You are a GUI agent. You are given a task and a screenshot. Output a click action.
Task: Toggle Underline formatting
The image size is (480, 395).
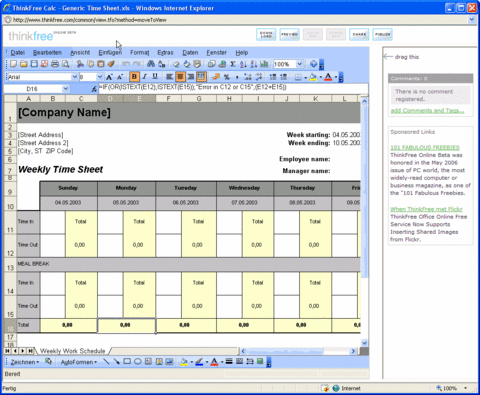coord(155,77)
